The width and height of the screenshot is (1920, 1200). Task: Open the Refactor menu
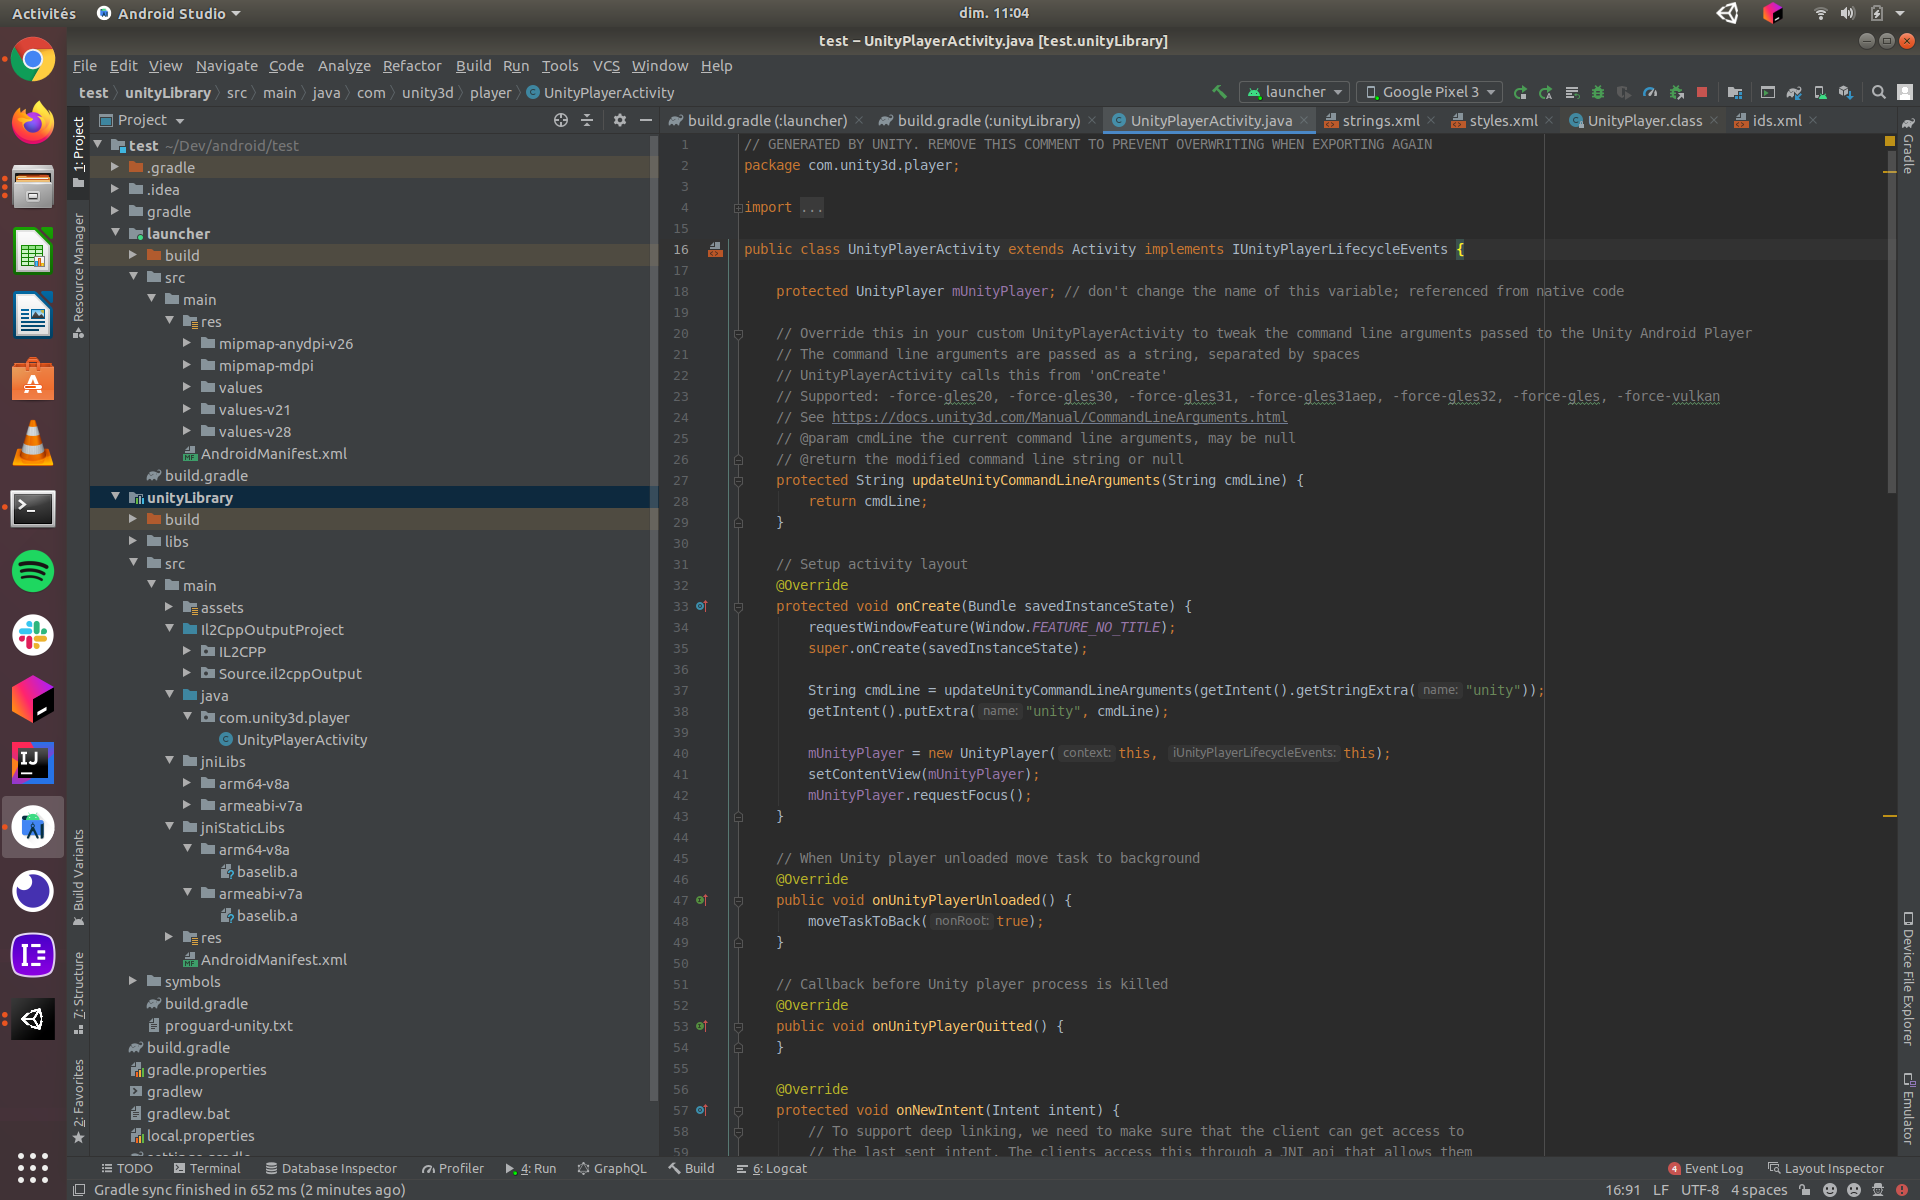coord(412,66)
